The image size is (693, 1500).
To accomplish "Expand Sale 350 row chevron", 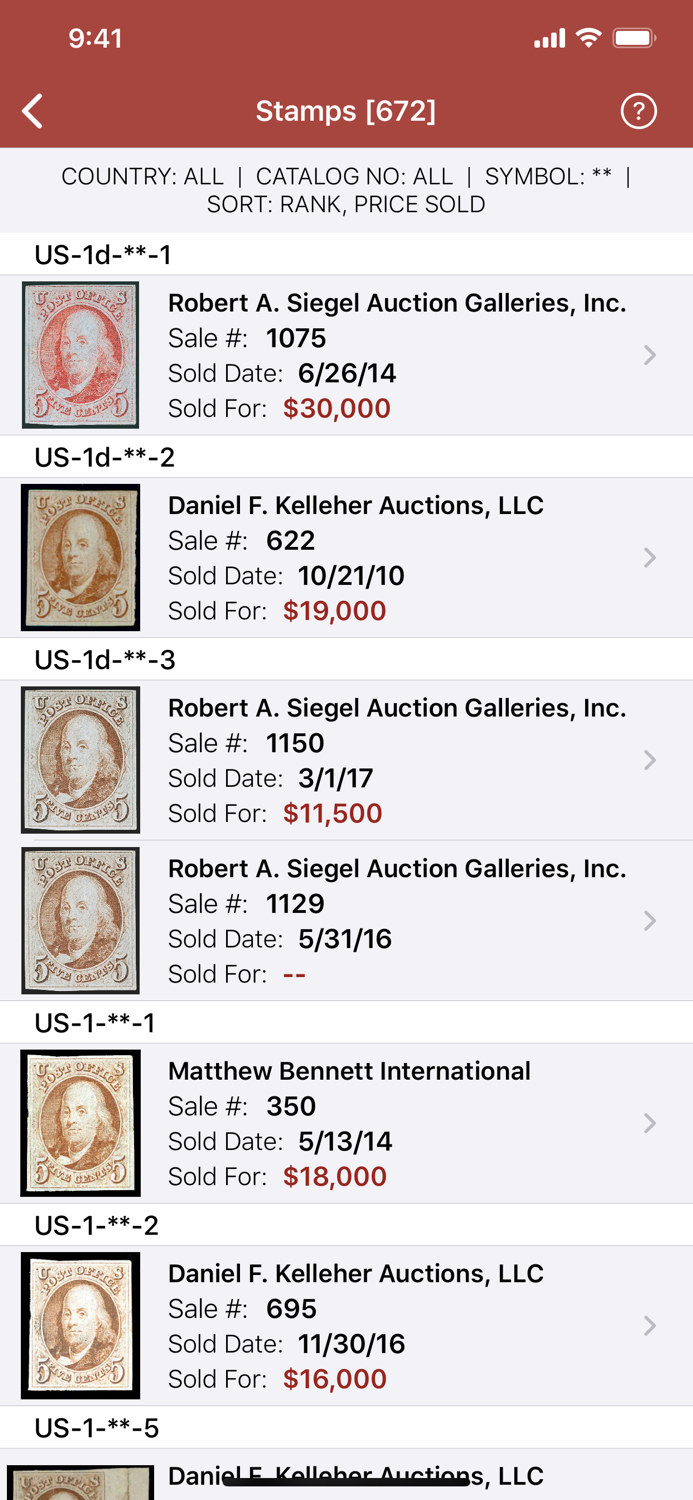I will (650, 1123).
